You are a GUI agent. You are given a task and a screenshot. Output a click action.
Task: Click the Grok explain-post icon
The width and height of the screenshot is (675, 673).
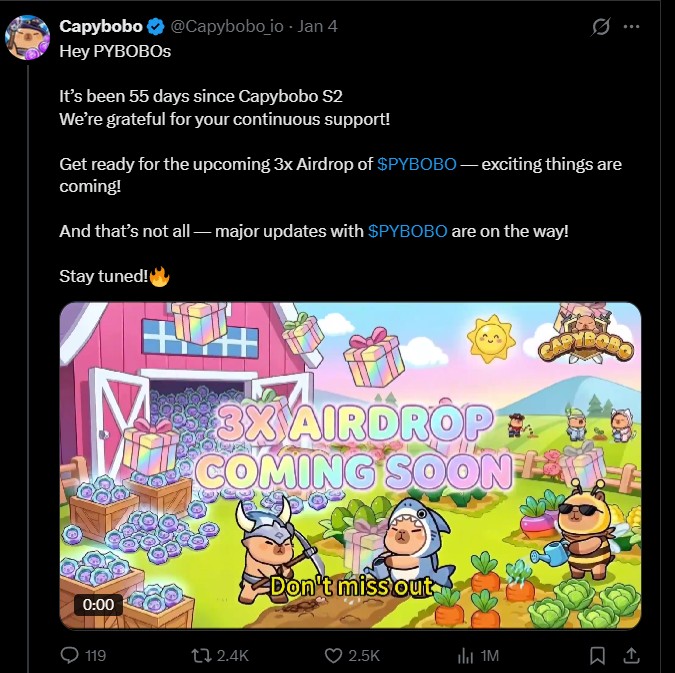[x=601, y=27]
